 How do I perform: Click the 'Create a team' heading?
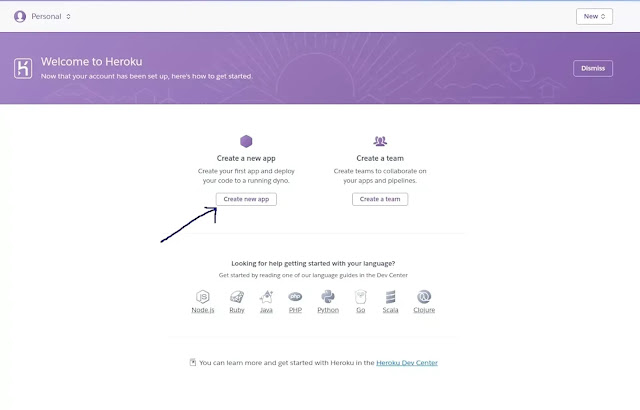(380, 158)
